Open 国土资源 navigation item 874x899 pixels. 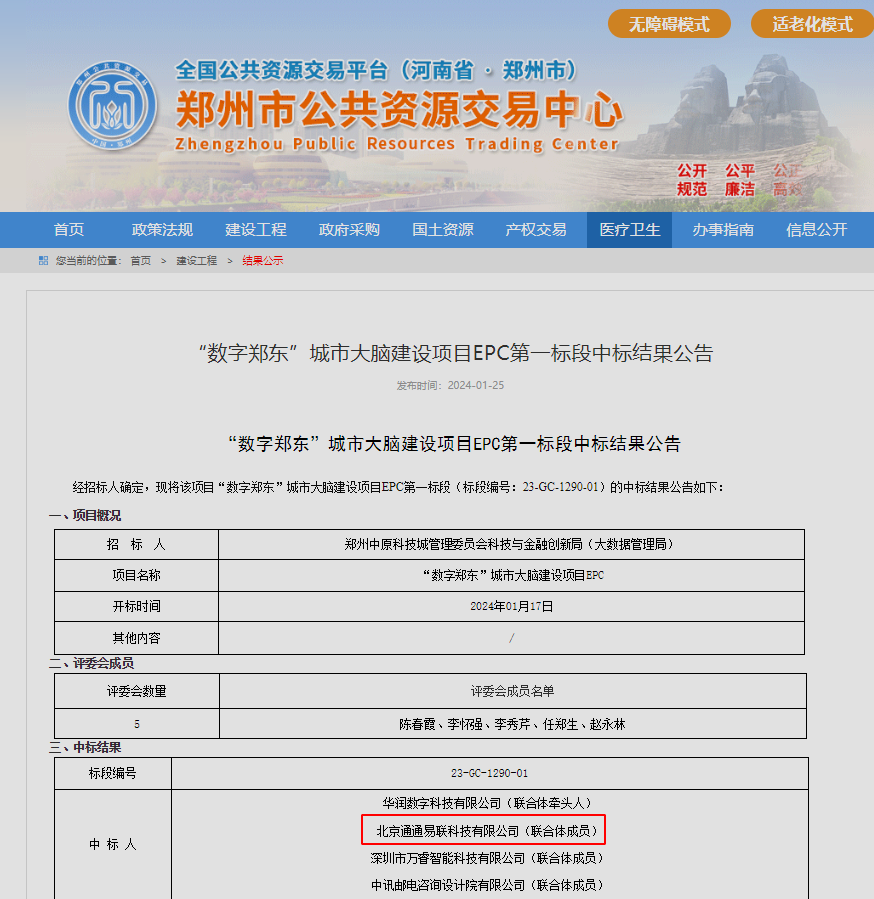point(442,230)
